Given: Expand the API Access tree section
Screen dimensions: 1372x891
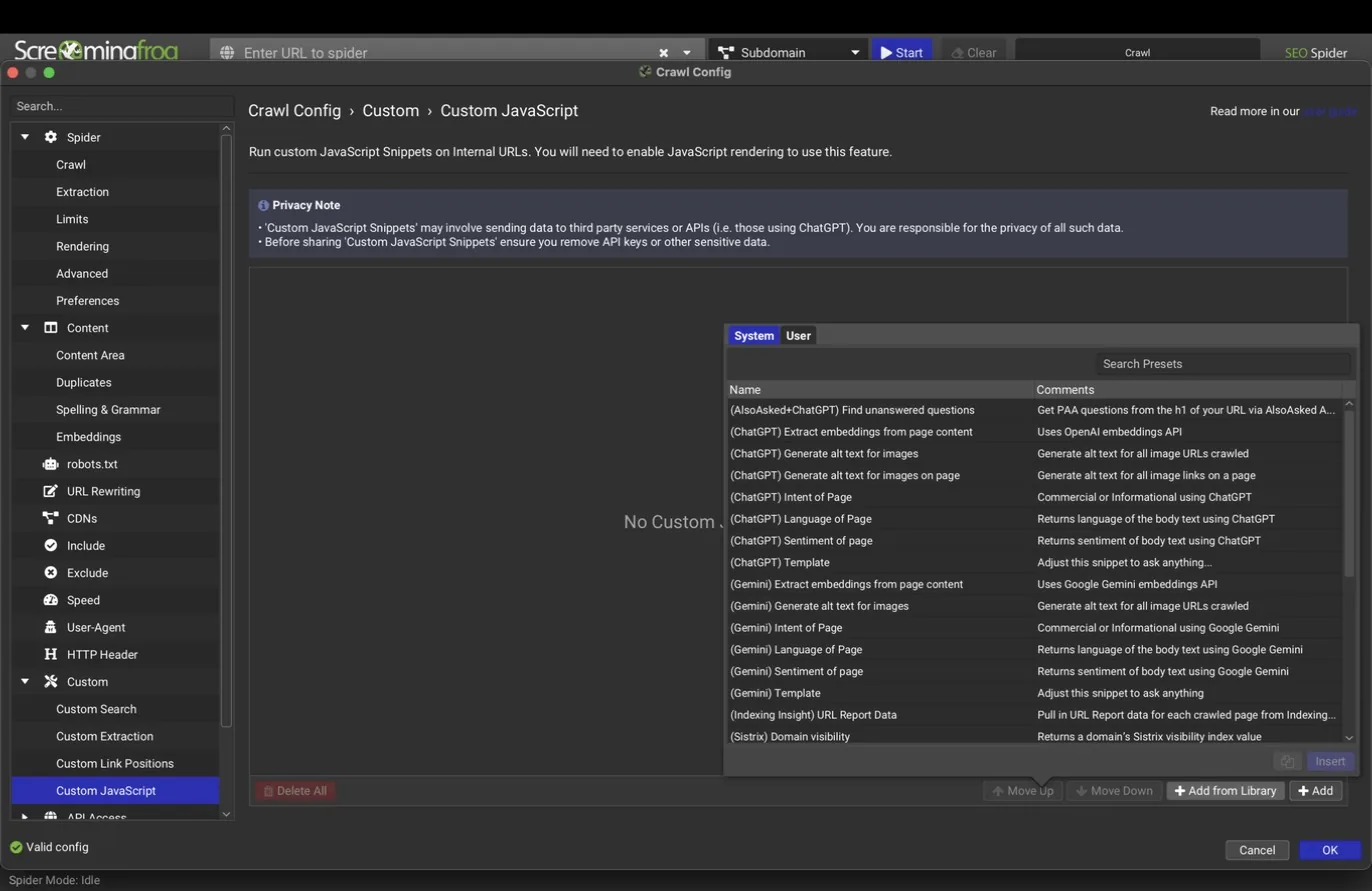Looking at the screenshot, I should coord(25,817).
